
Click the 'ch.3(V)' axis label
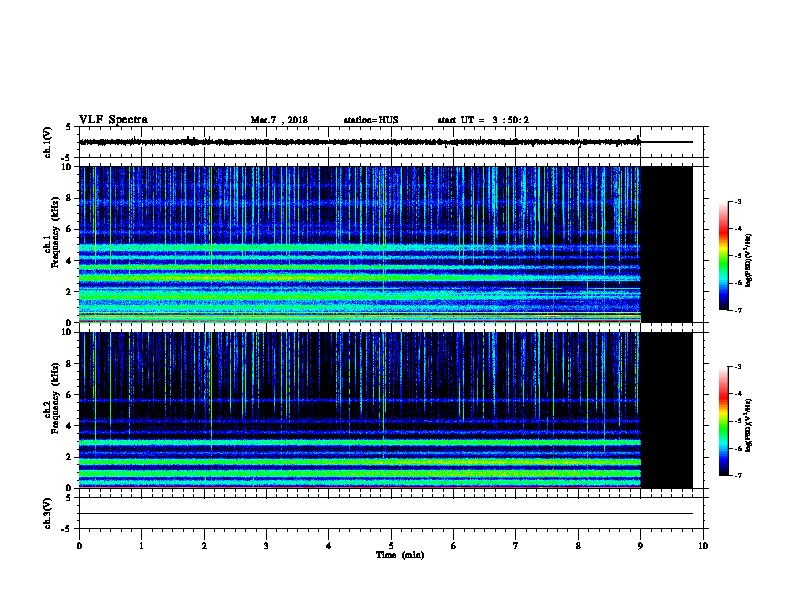click(48, 513)
